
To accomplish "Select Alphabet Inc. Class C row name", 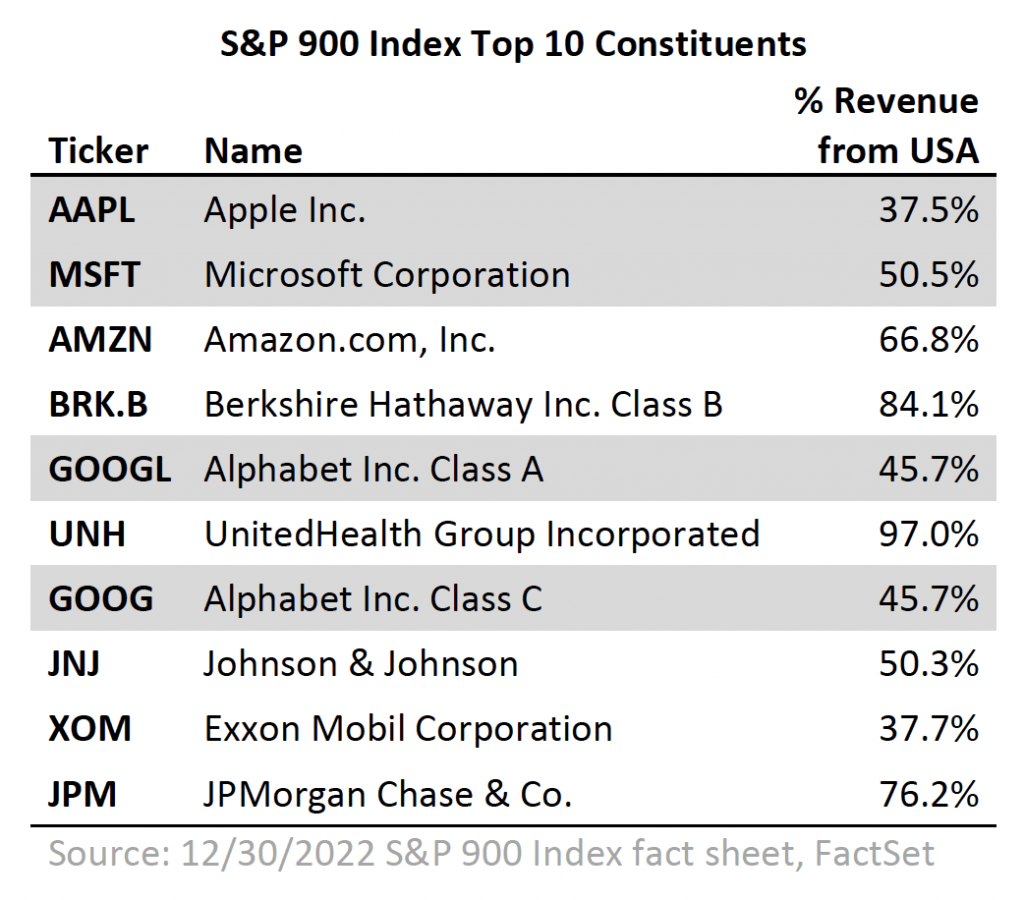I will [x=374, y=599].
